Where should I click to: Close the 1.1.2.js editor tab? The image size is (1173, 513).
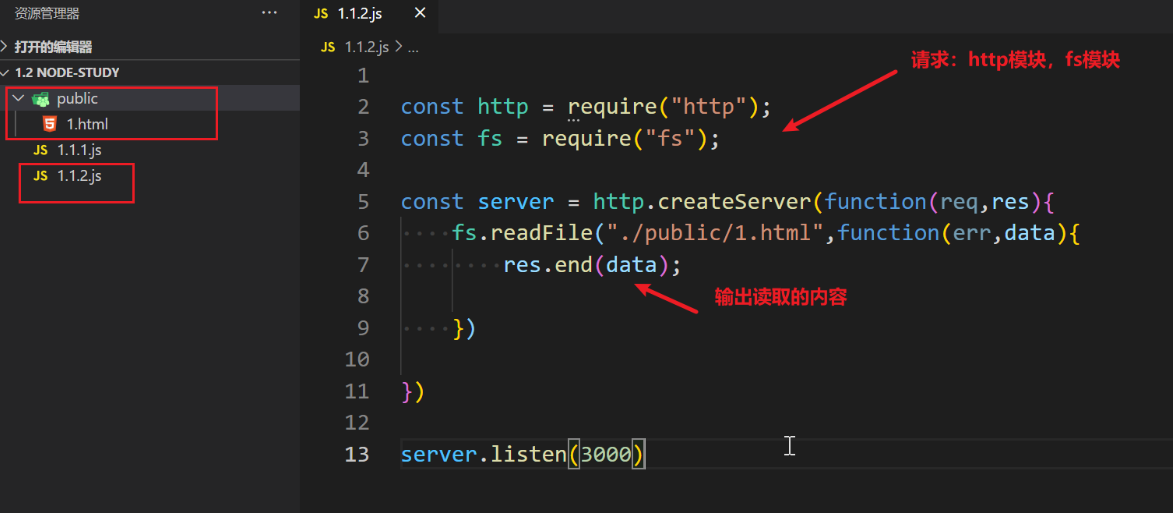coord(420,13)
